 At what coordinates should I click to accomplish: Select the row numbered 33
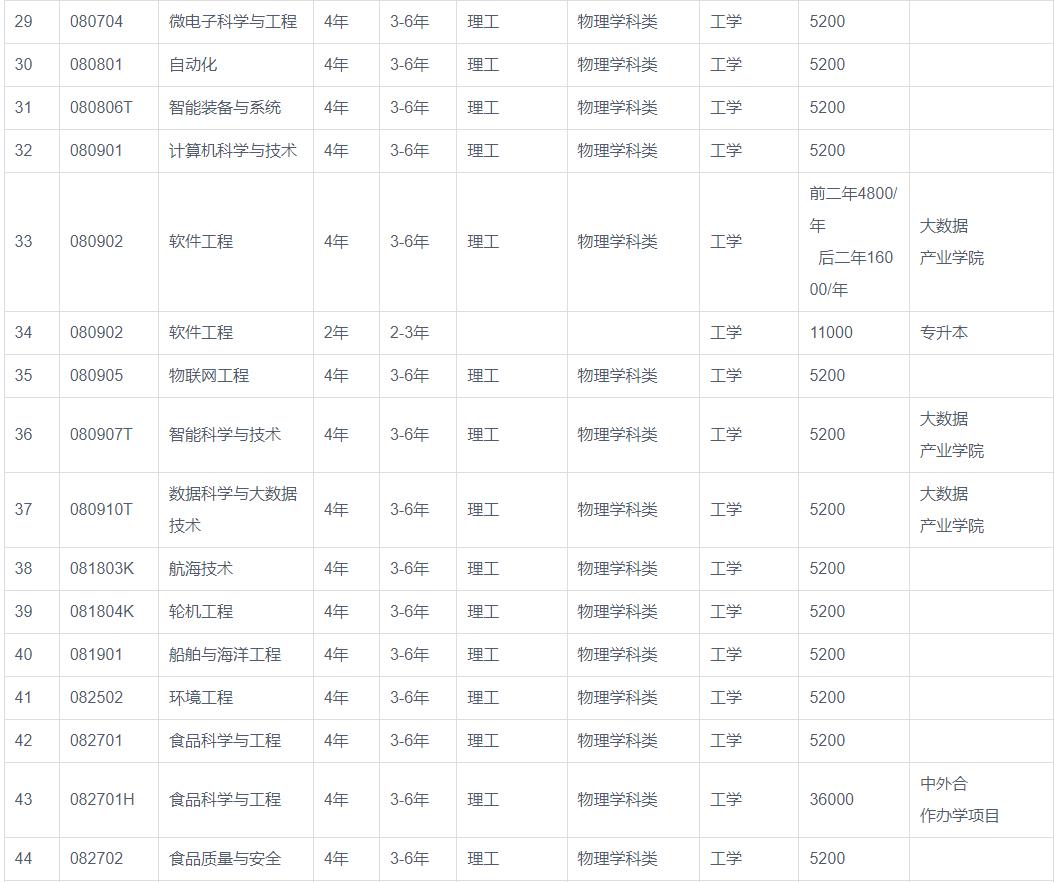tap(30, 241)
